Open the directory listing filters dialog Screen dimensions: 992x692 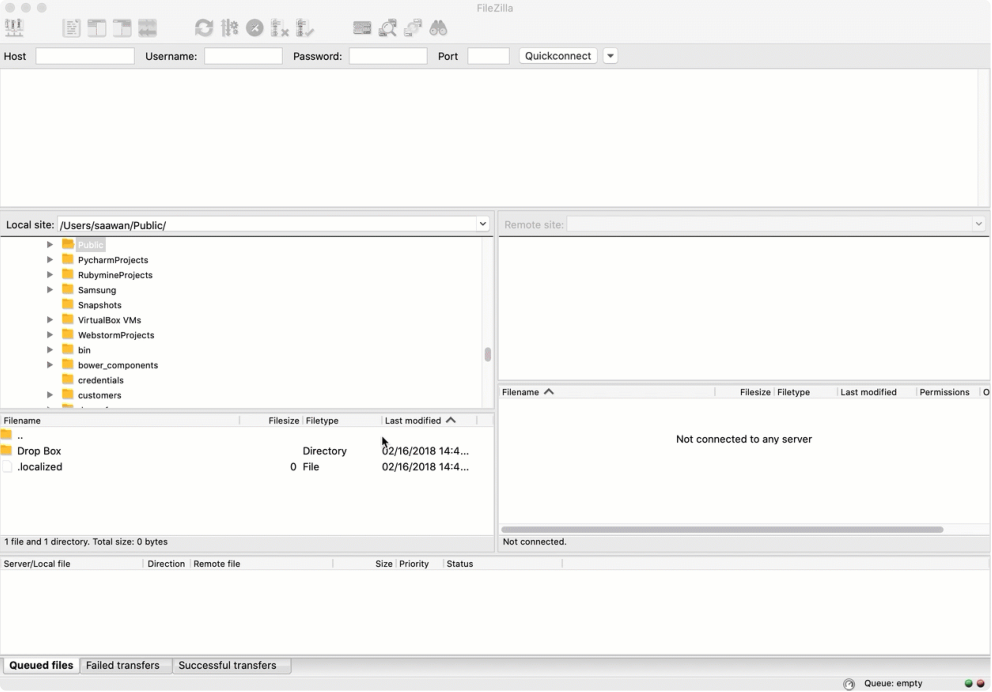362,28
